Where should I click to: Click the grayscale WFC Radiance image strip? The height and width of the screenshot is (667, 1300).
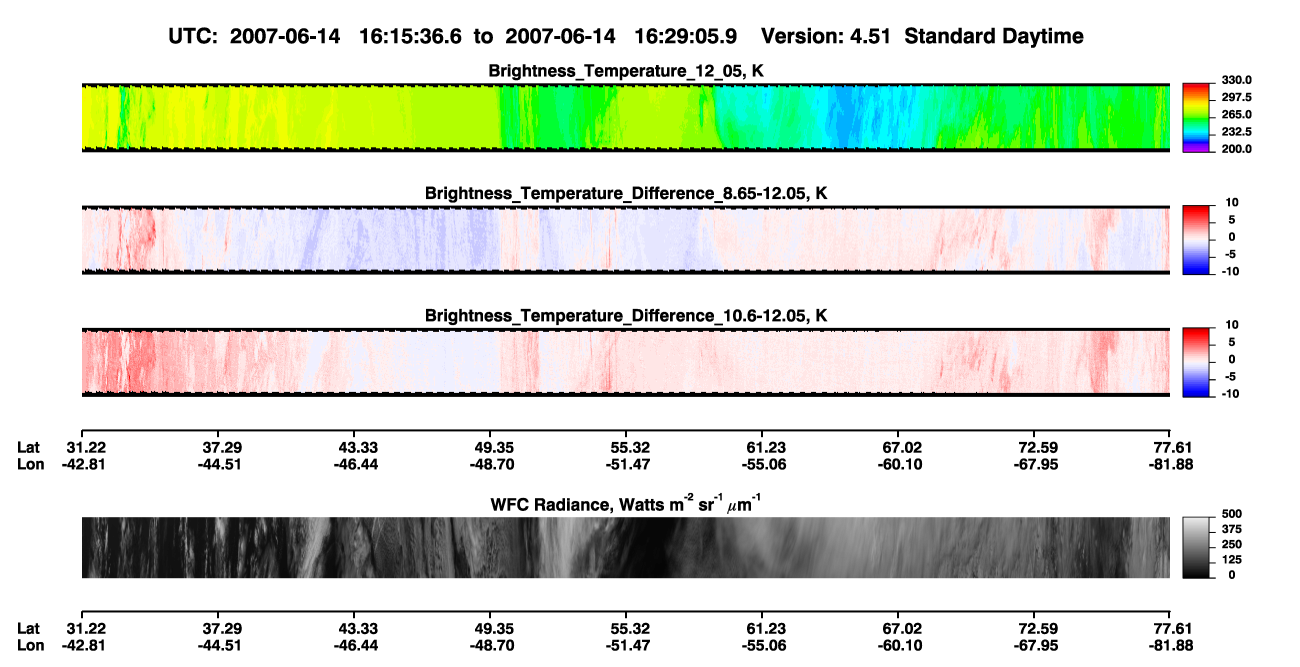tap(626, 547)
